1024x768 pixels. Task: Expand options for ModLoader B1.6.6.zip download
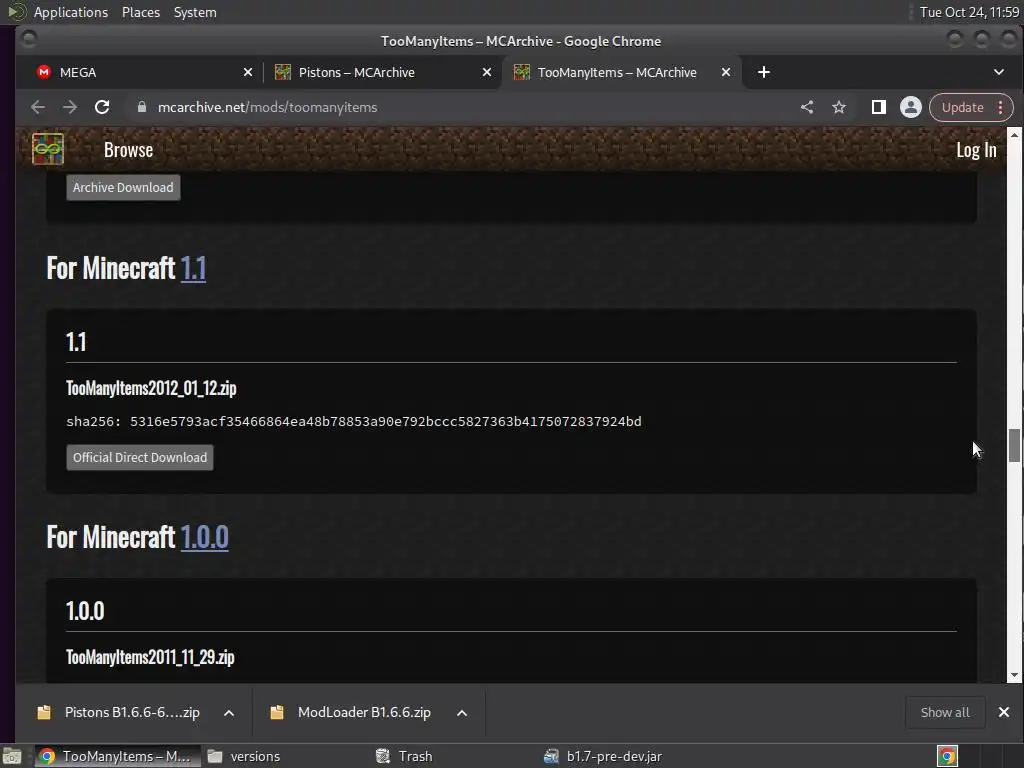pos(462,713)
